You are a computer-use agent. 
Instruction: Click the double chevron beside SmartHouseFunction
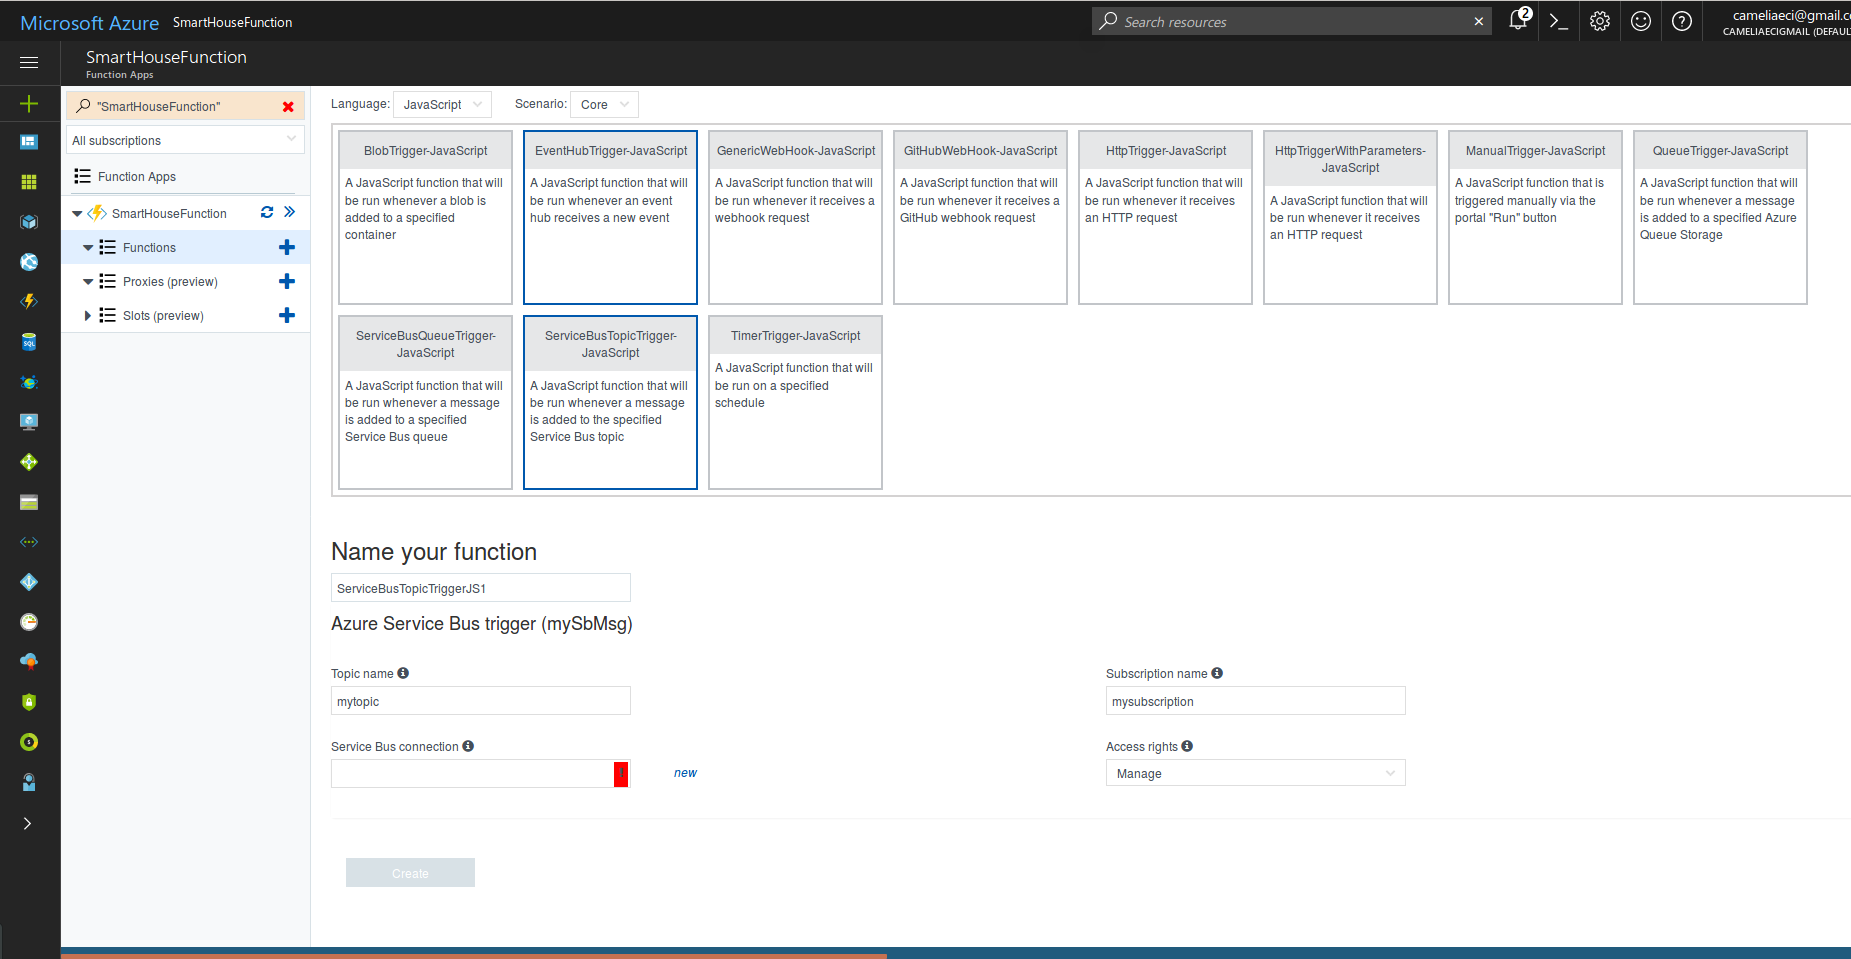(x=290, y=212)
